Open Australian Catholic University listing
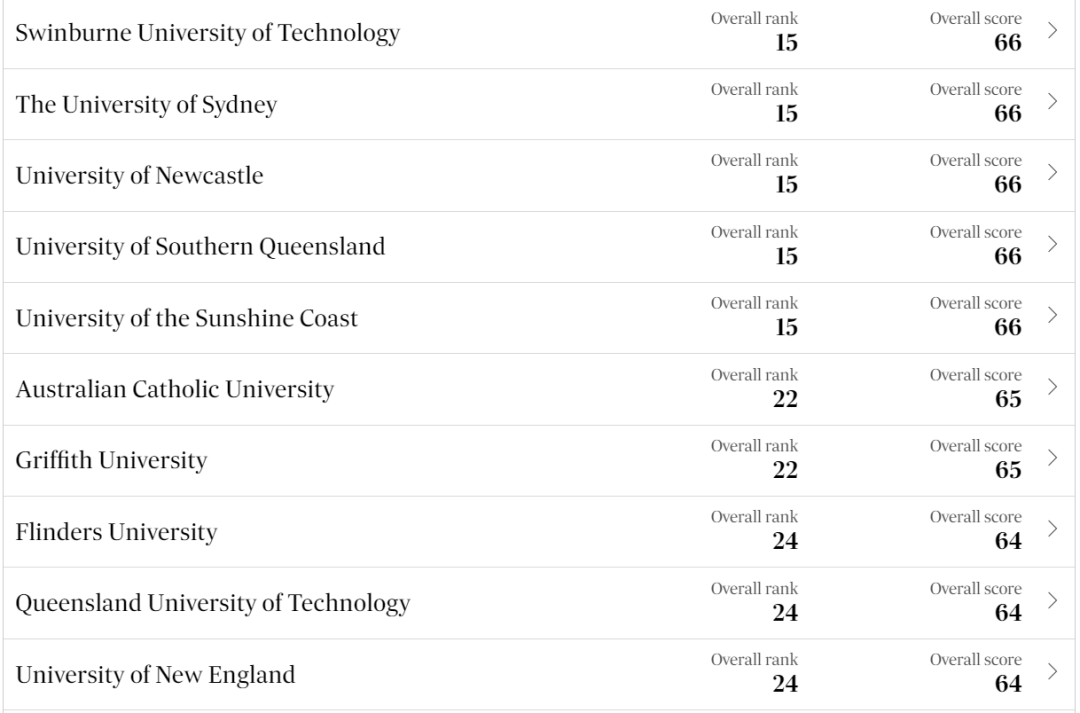1080x713 pixels. 174,389
